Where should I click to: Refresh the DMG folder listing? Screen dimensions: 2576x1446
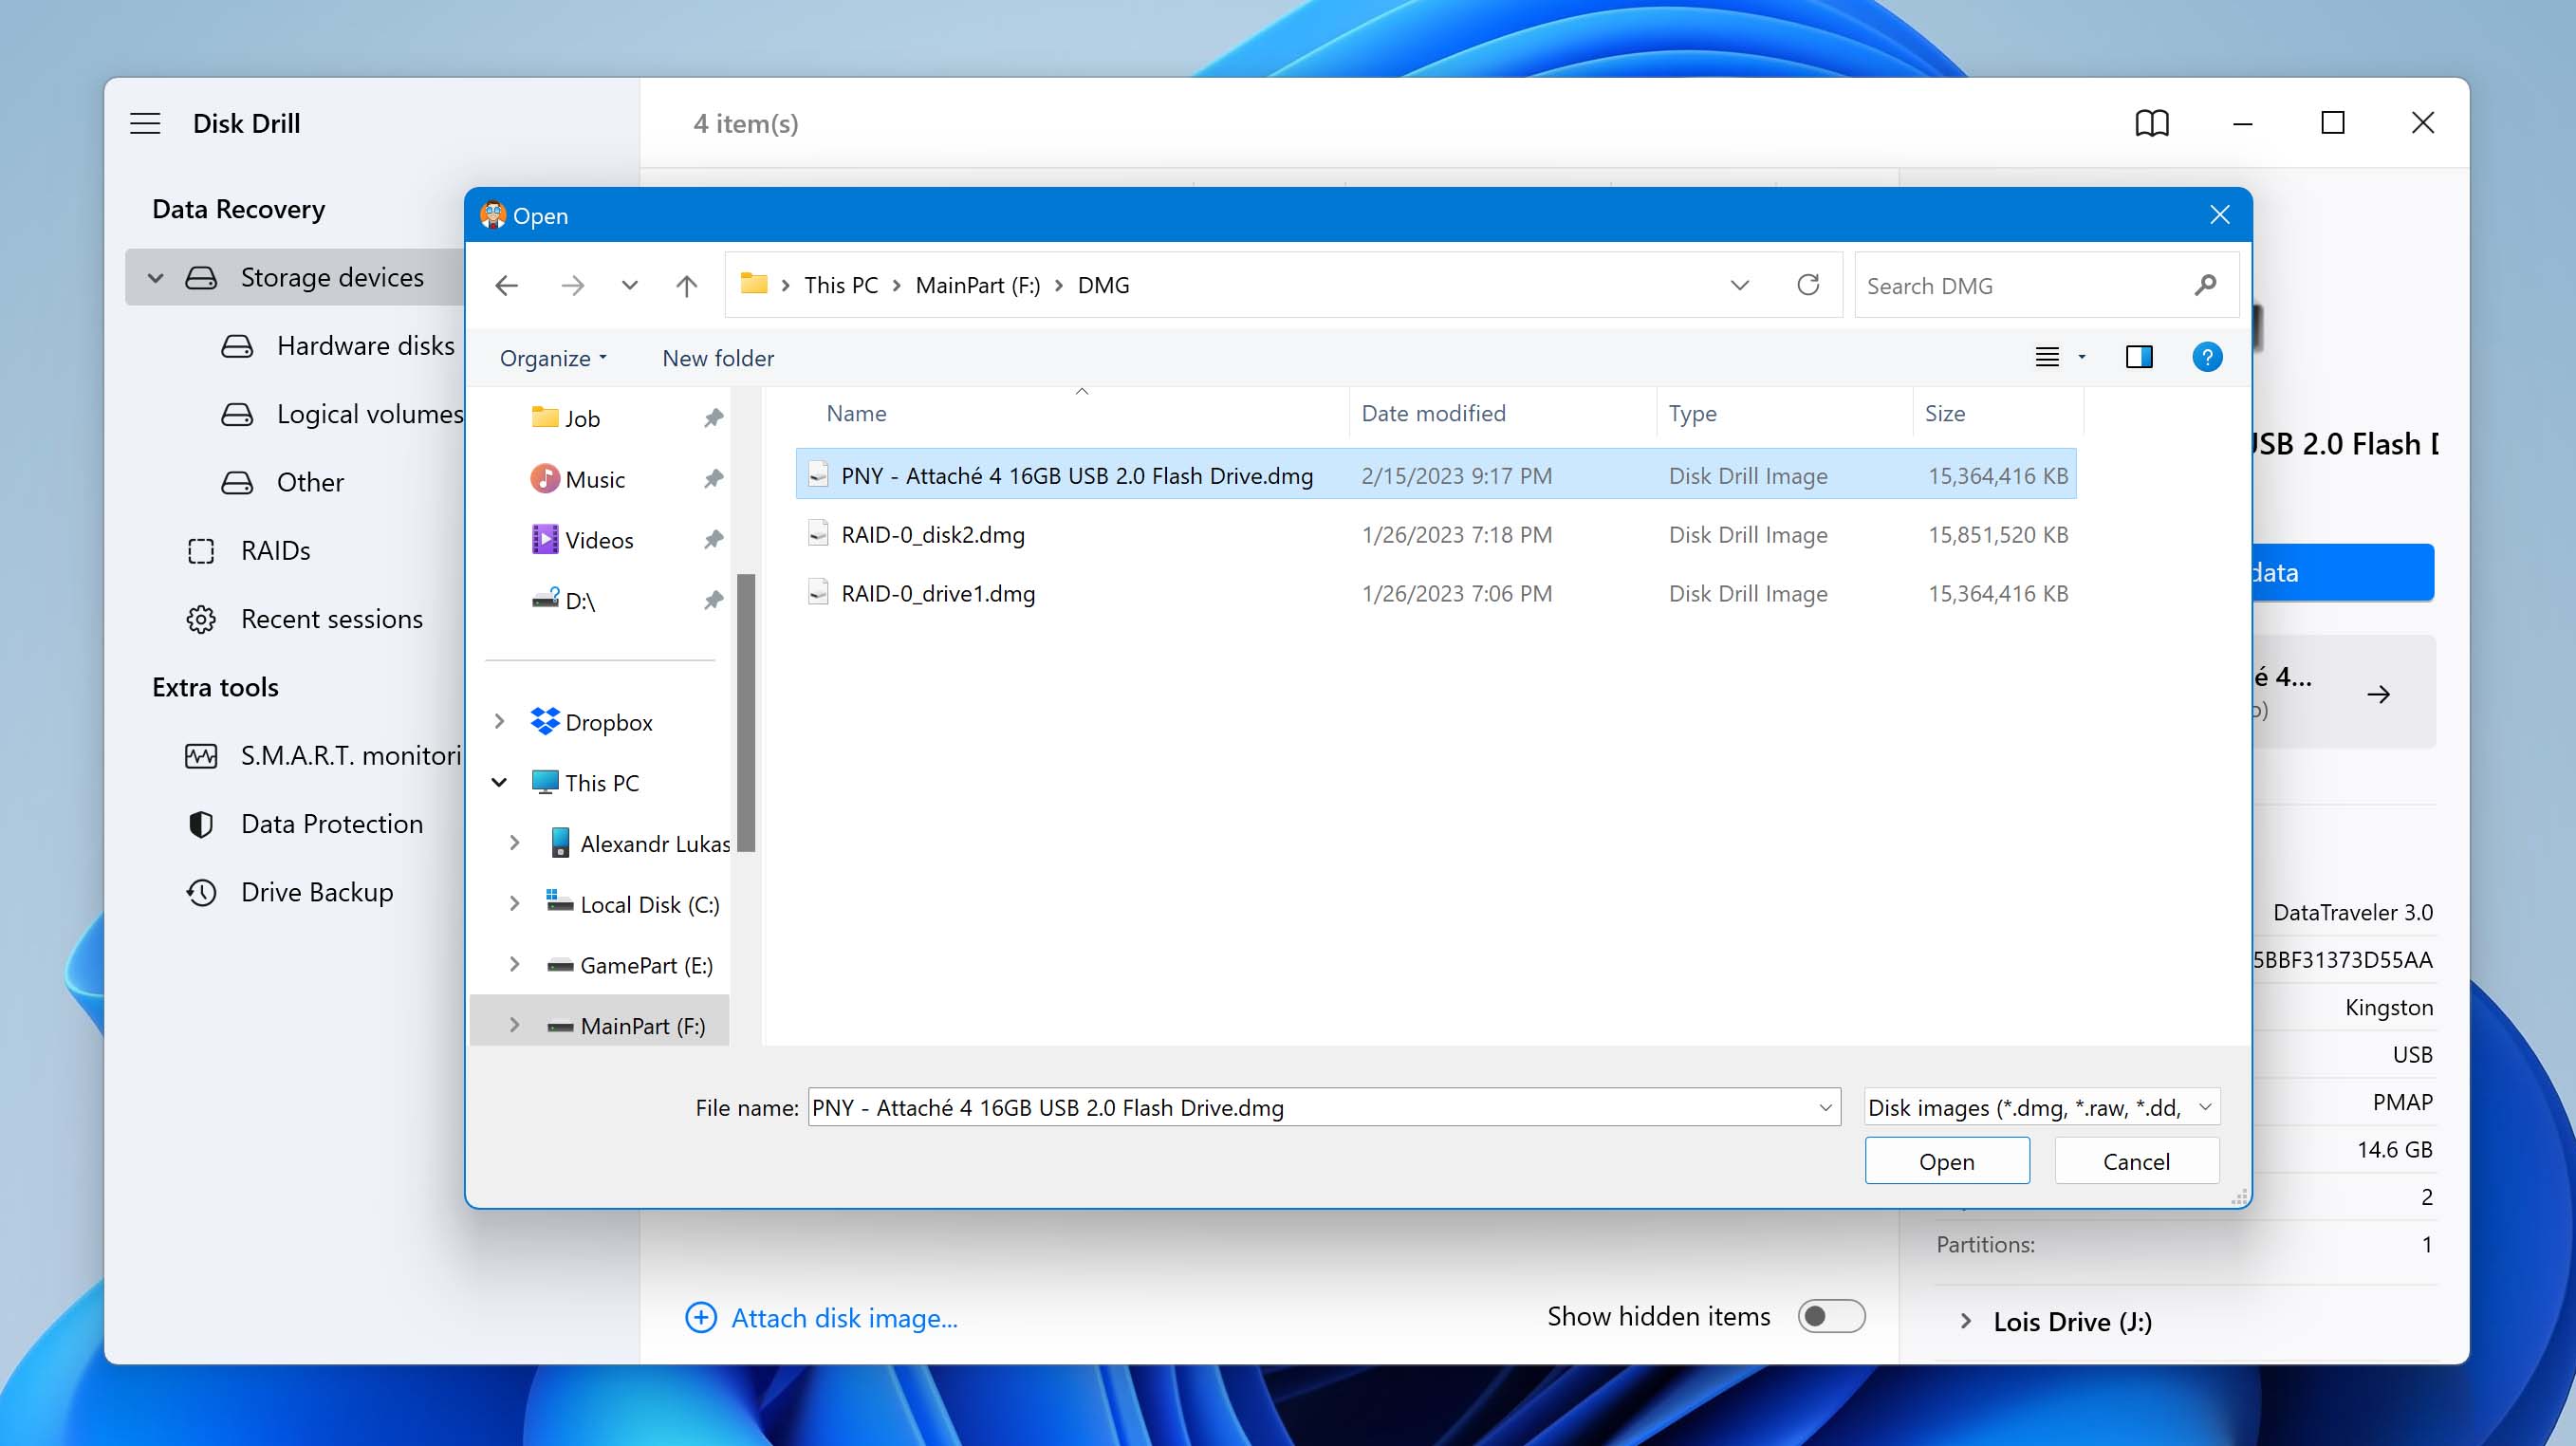pyautogui.click(x=1808, y=285)
